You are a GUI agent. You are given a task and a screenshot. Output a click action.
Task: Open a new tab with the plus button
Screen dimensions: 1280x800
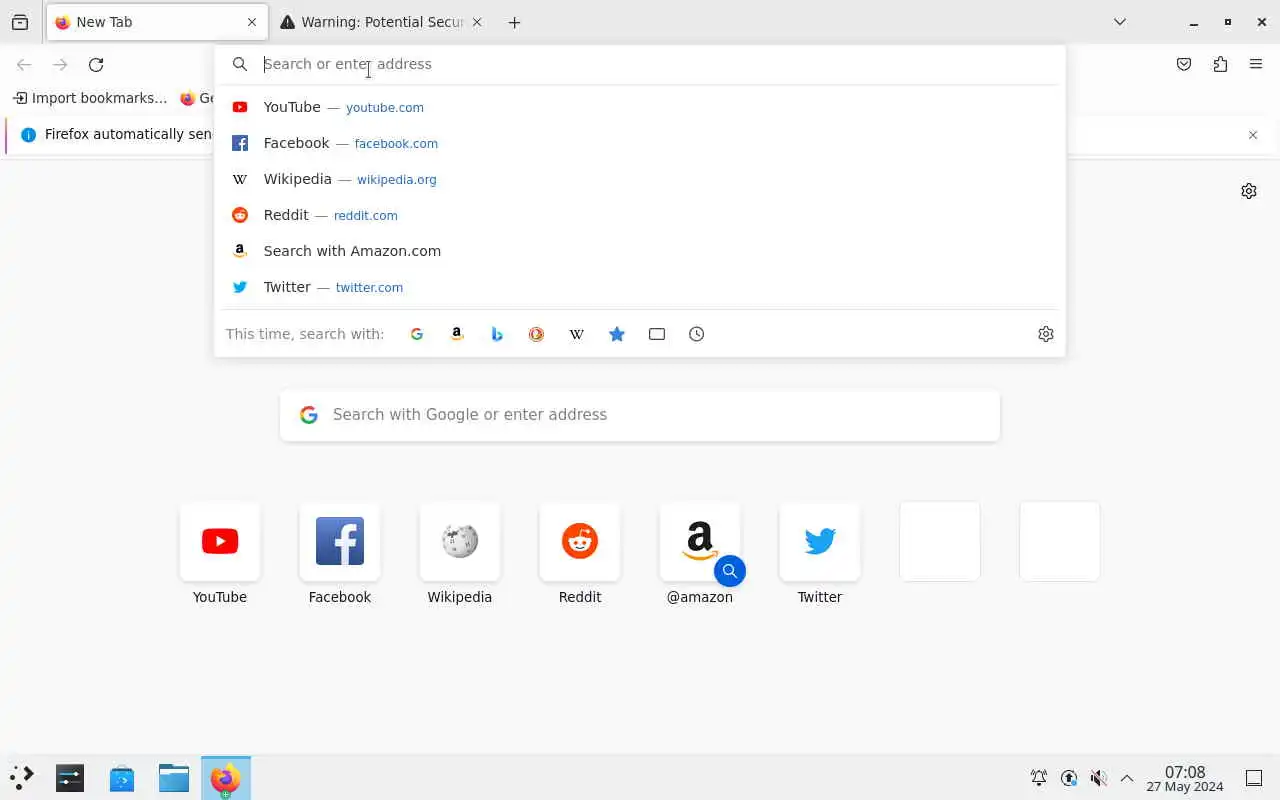pyautogui.click(x=514, y=22)
